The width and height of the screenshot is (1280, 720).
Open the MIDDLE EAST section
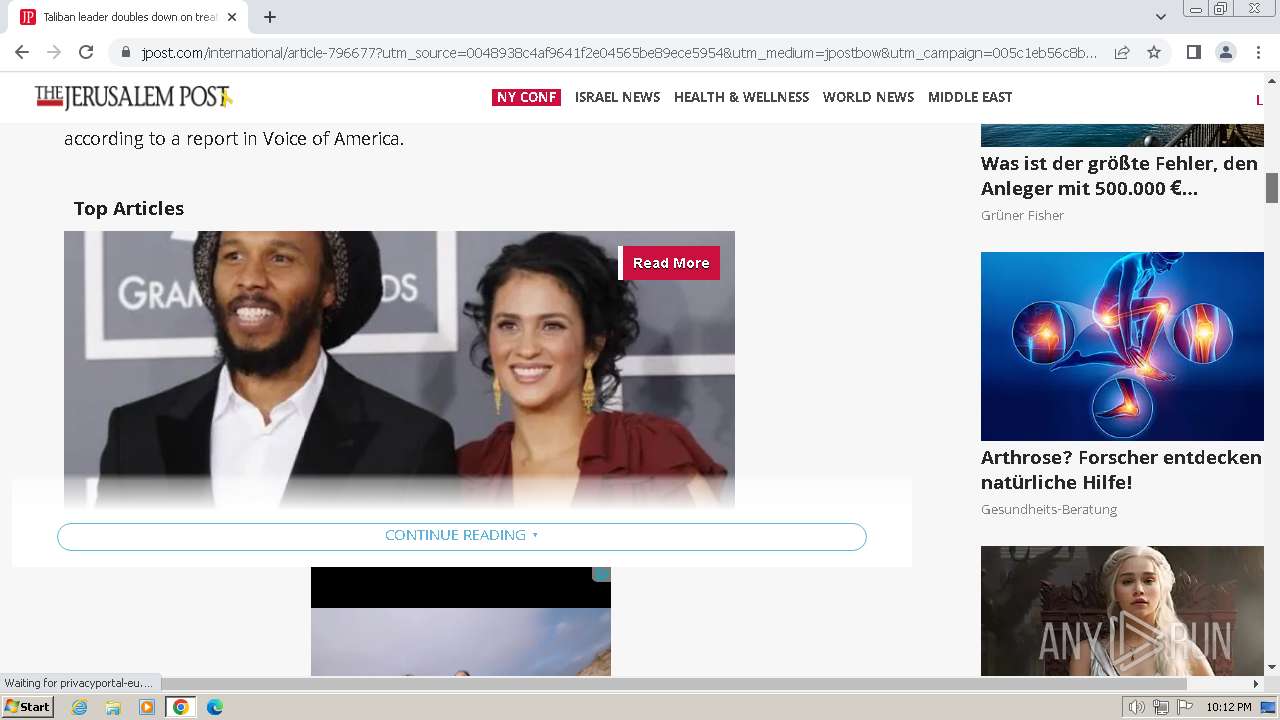970,97
